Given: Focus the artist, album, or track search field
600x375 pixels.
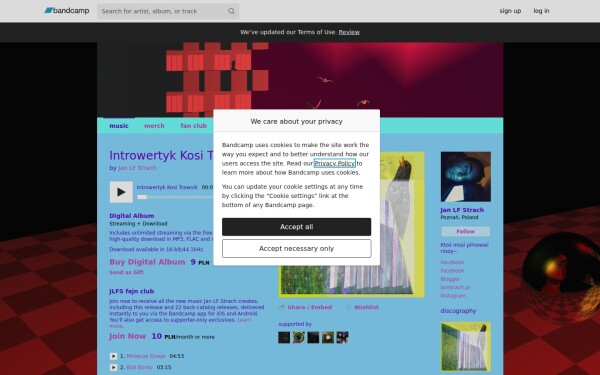Looking at the screenshot, I should pos(168,11).
